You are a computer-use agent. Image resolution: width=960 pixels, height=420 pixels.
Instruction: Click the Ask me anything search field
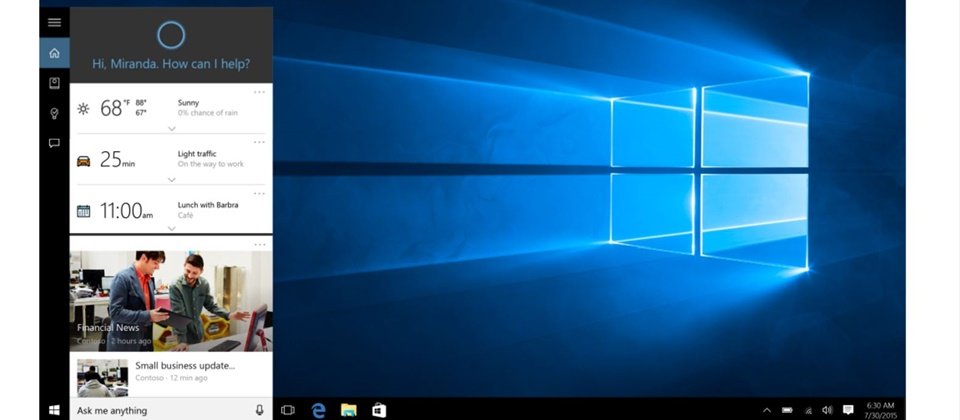171,410
